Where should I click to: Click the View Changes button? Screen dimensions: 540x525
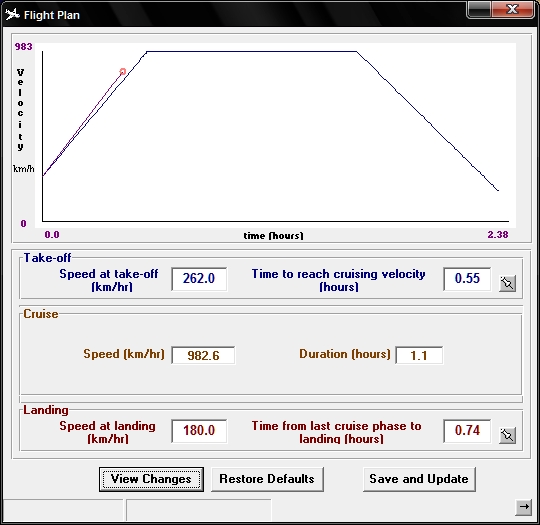click(151, 479)
